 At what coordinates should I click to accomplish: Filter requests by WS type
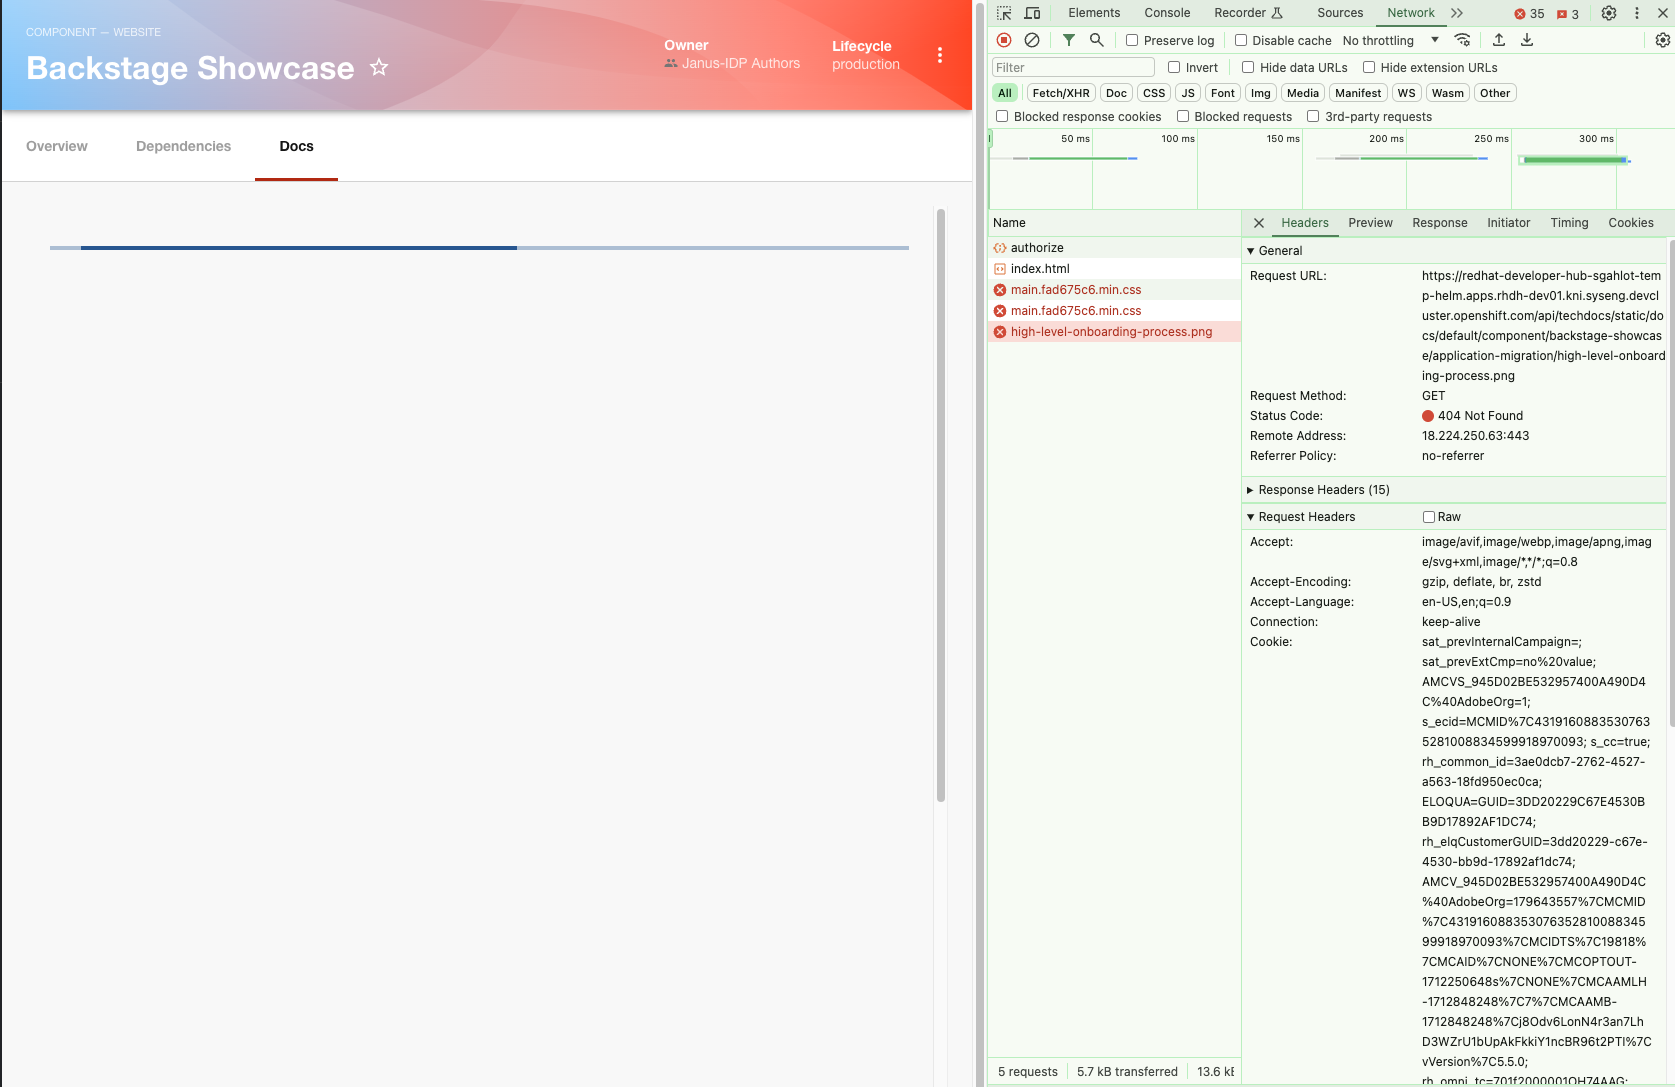(x=1407, y=93)
